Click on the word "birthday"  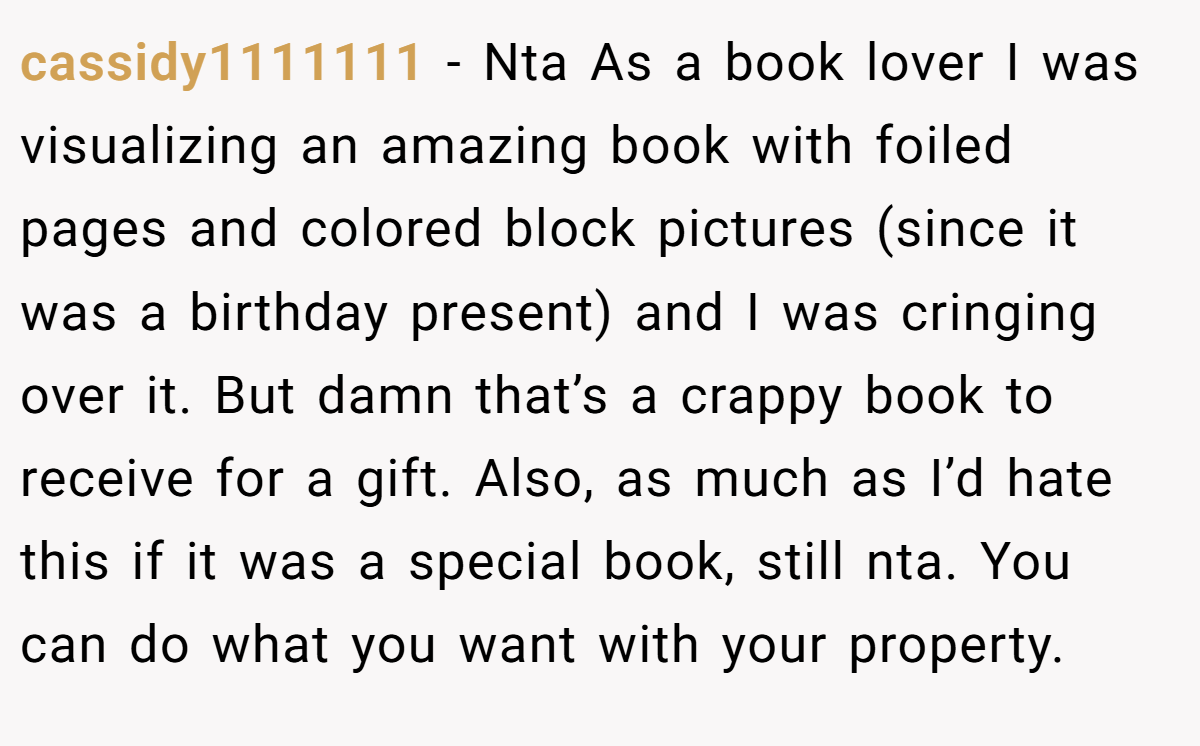pyautogui.click(x=288, y=315)
